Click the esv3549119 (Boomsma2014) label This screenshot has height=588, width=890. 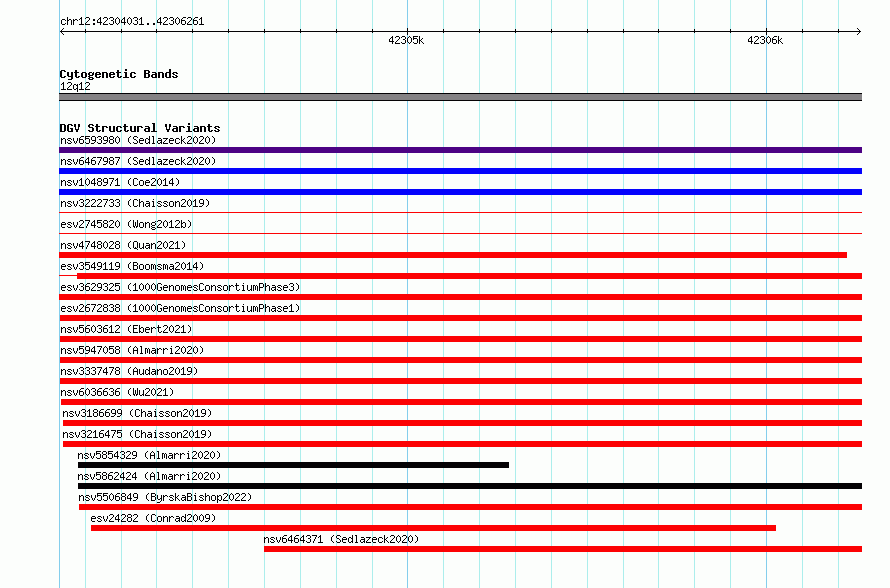[x=132, y=266]
